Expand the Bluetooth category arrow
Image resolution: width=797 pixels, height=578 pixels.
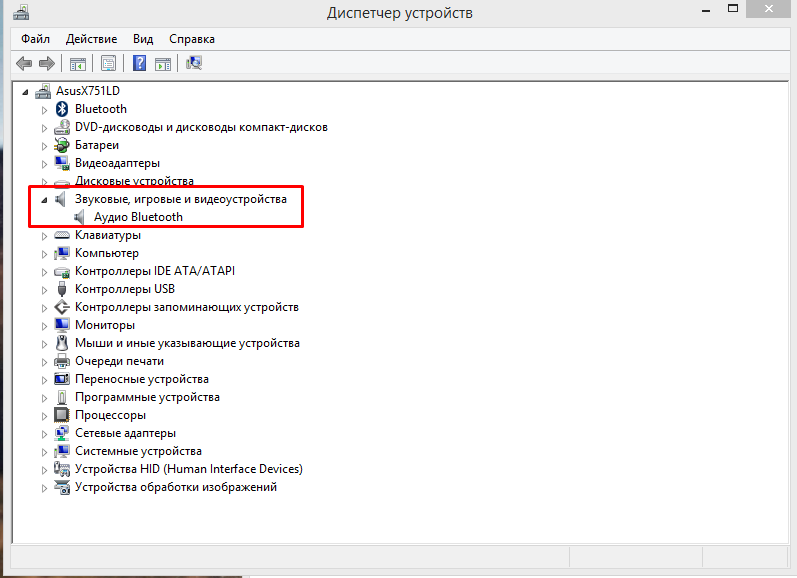pyautogui.click(x=44, y=110)
